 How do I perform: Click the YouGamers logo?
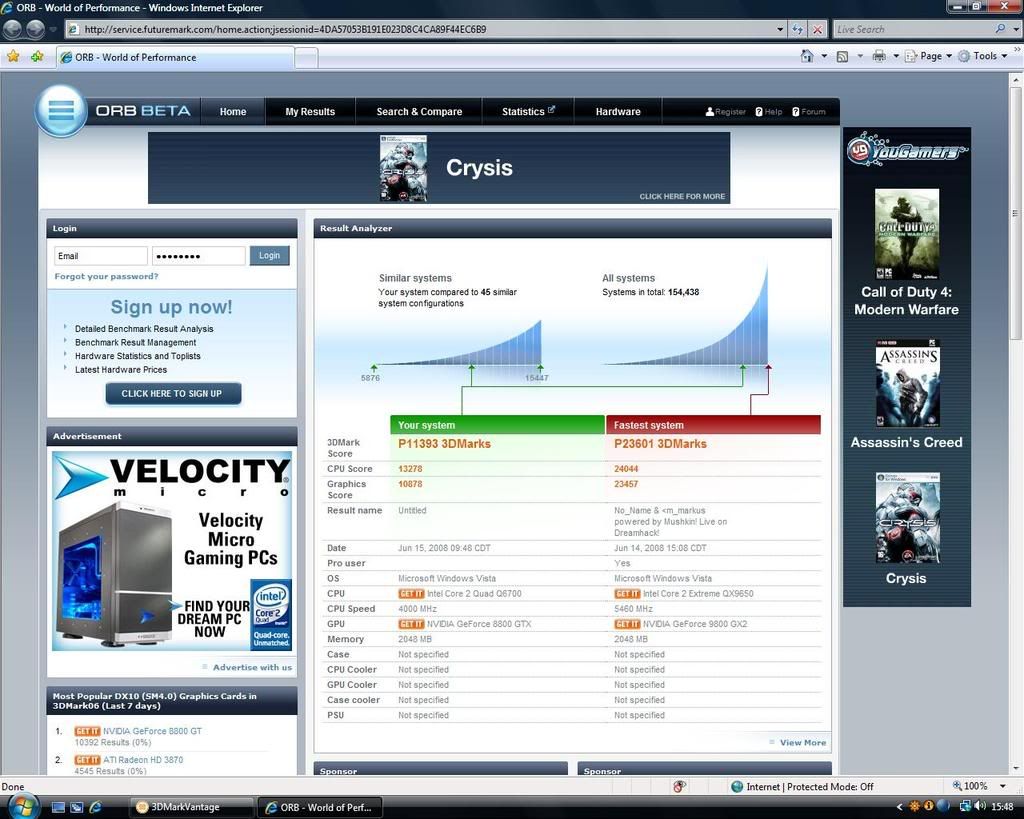click(906, 150)
